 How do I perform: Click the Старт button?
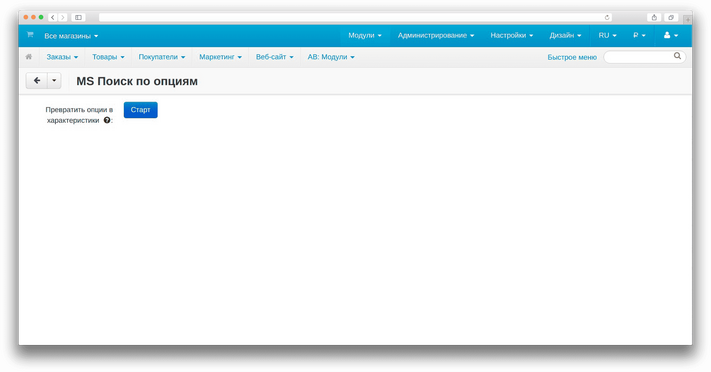tap(141, 110)
